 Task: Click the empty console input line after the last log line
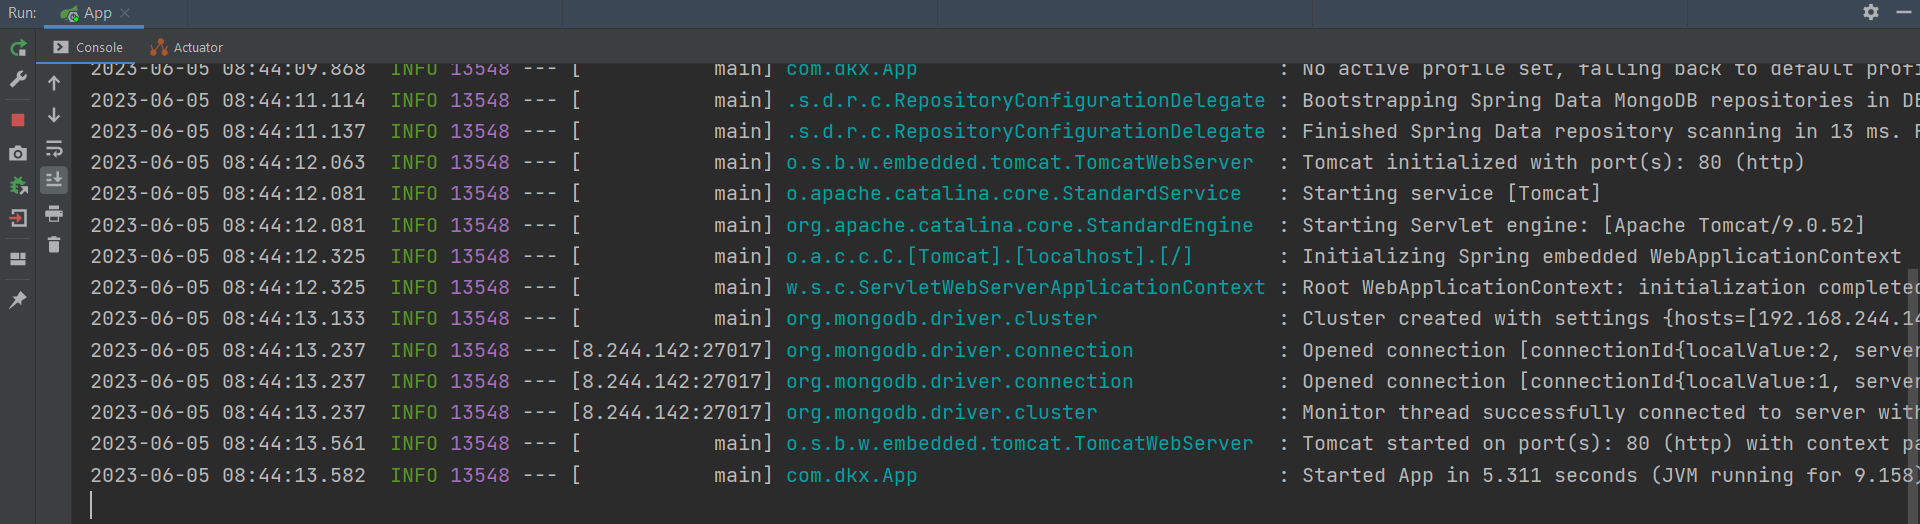point(990,506)
